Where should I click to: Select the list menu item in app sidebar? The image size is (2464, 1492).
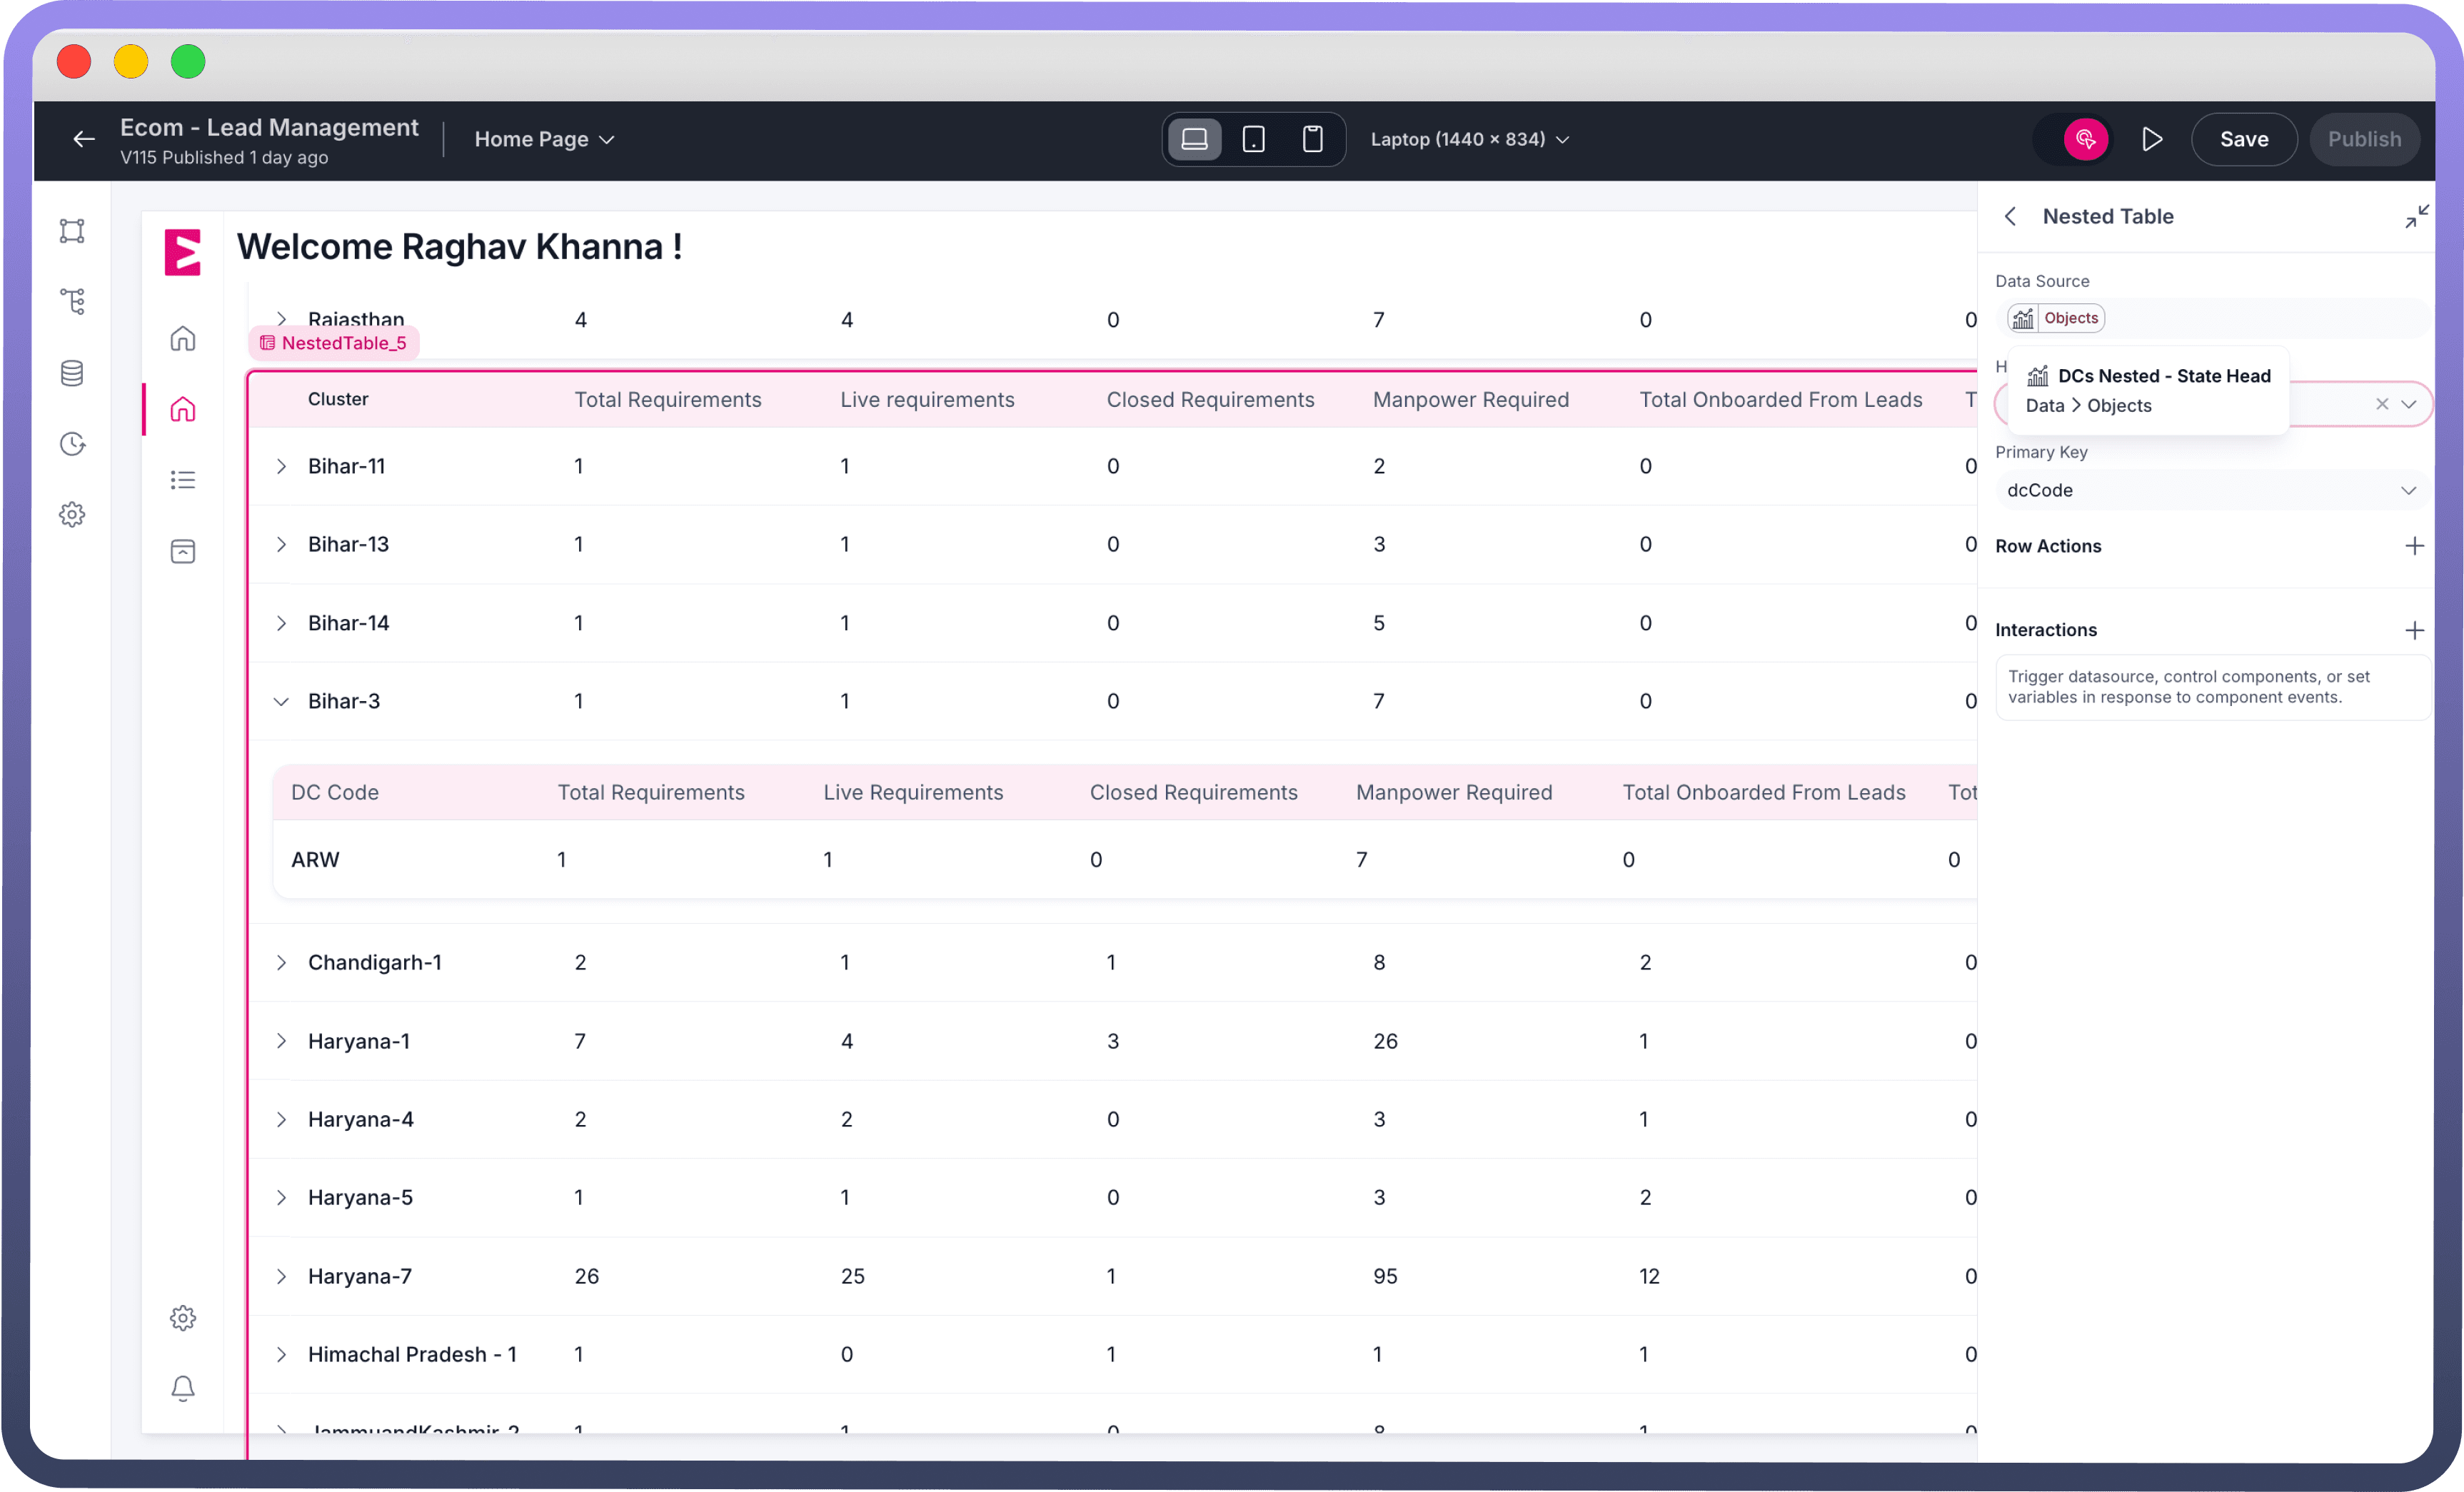pyautogui.click(x=183, y=480)
